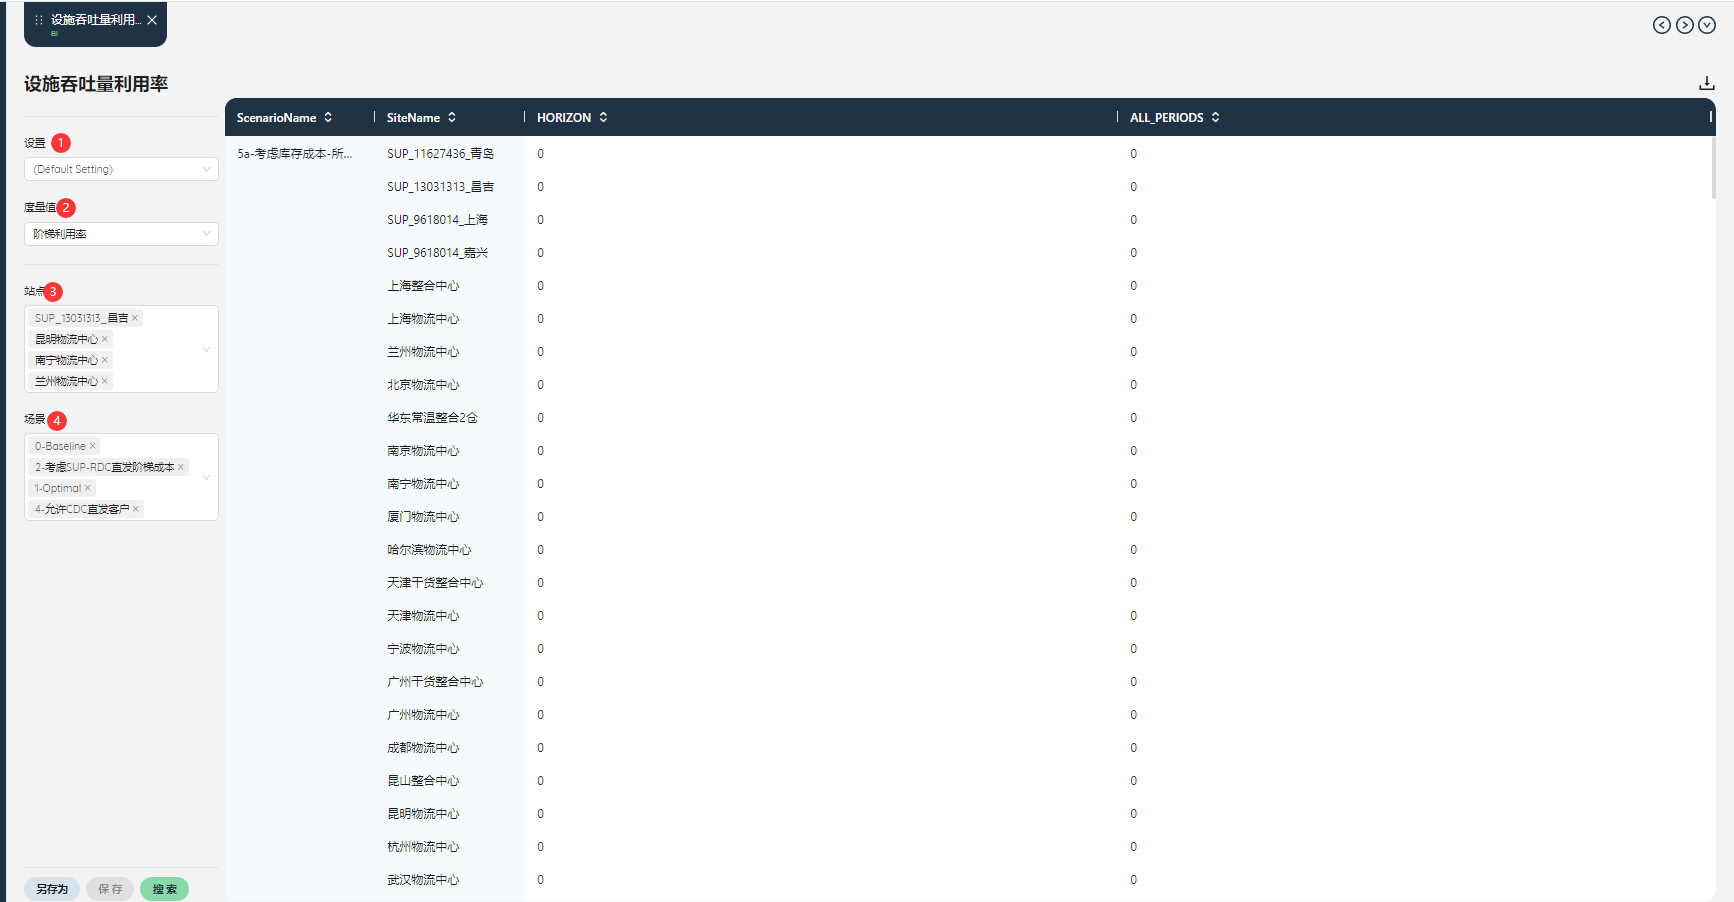Image resolution: width=1734 pixels, height=902 pixels.
Task: Download the table data
Action: (1707, 83)
